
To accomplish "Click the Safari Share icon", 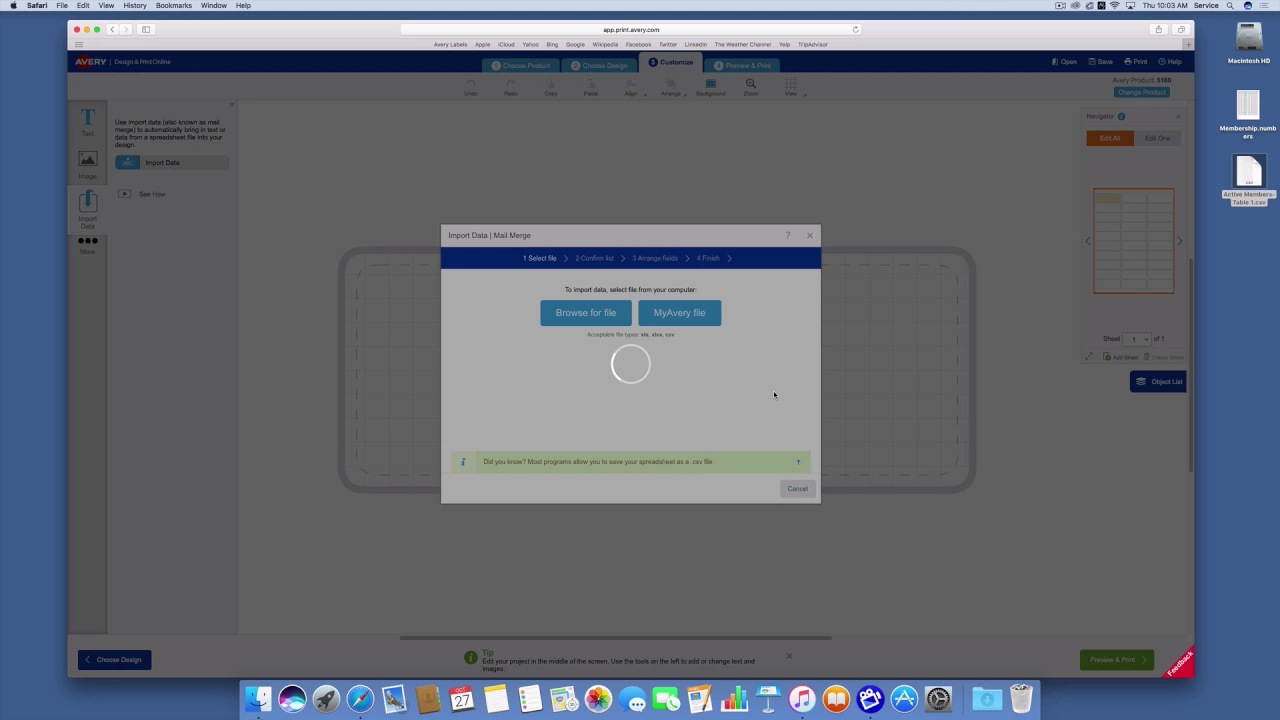I will [1158, 29].
